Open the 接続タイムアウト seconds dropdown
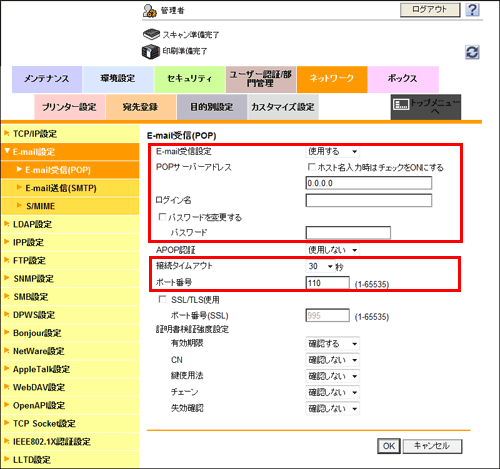The image size is (500, 469). pyautogui.click(x=320, y=266)
